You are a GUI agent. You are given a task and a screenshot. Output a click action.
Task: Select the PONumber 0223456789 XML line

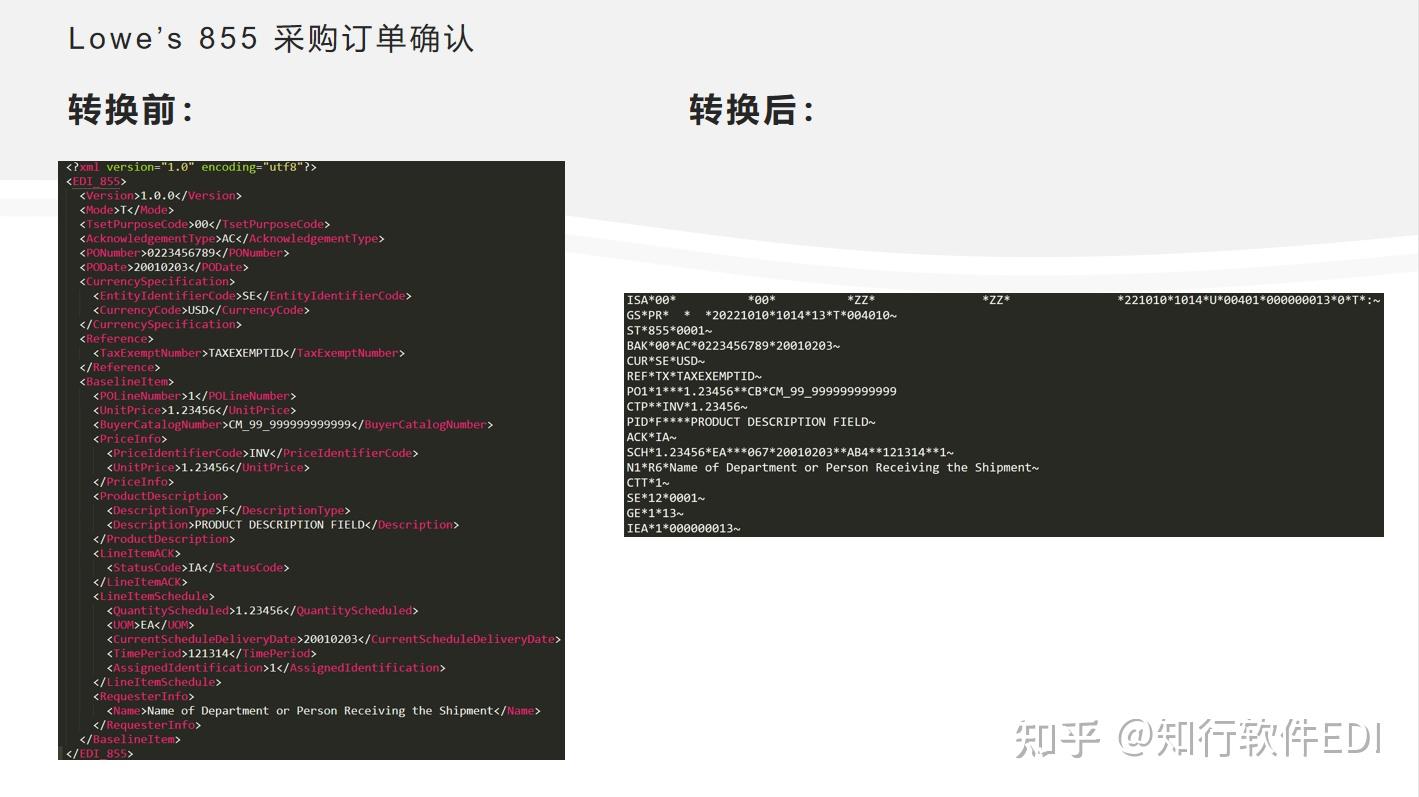(x=185, y=253)
